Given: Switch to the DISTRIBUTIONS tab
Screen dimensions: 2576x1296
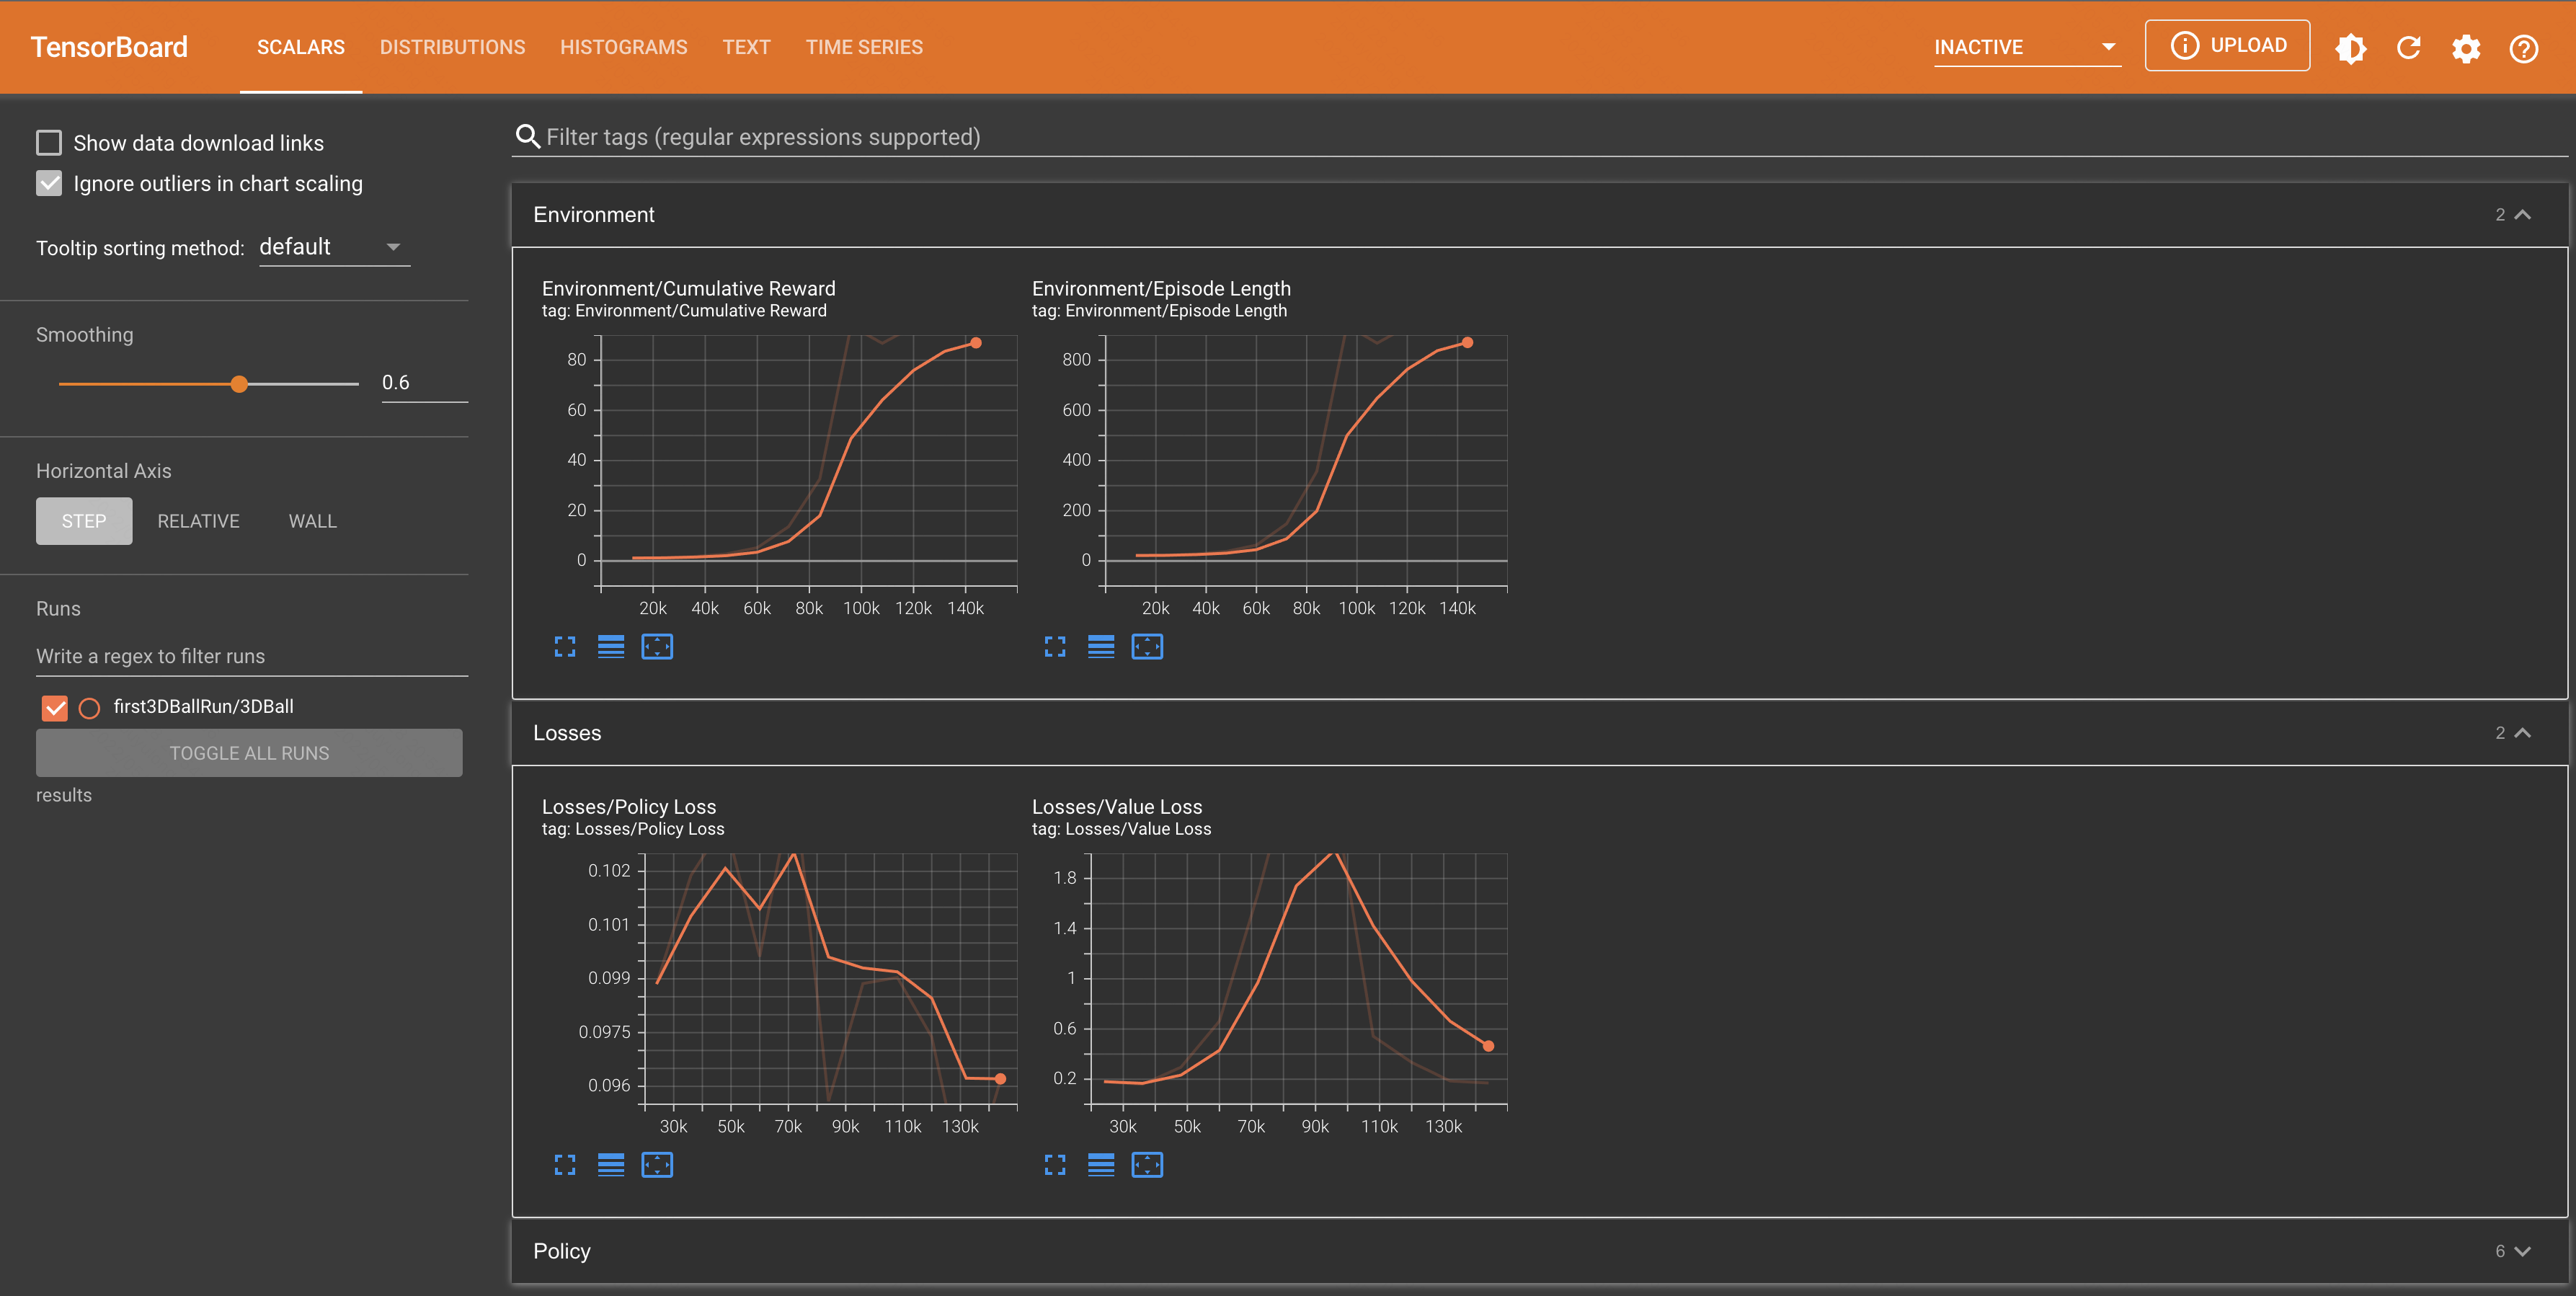Looking at the screenshot, I should (452, 47).
